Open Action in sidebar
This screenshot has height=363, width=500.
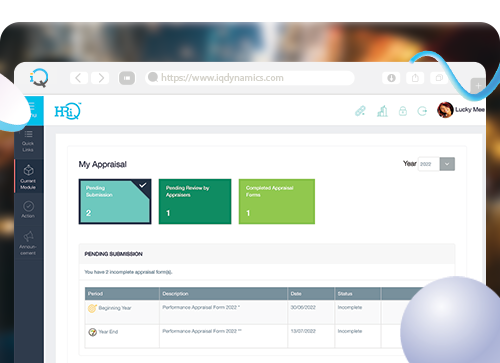tap(28, 209)
